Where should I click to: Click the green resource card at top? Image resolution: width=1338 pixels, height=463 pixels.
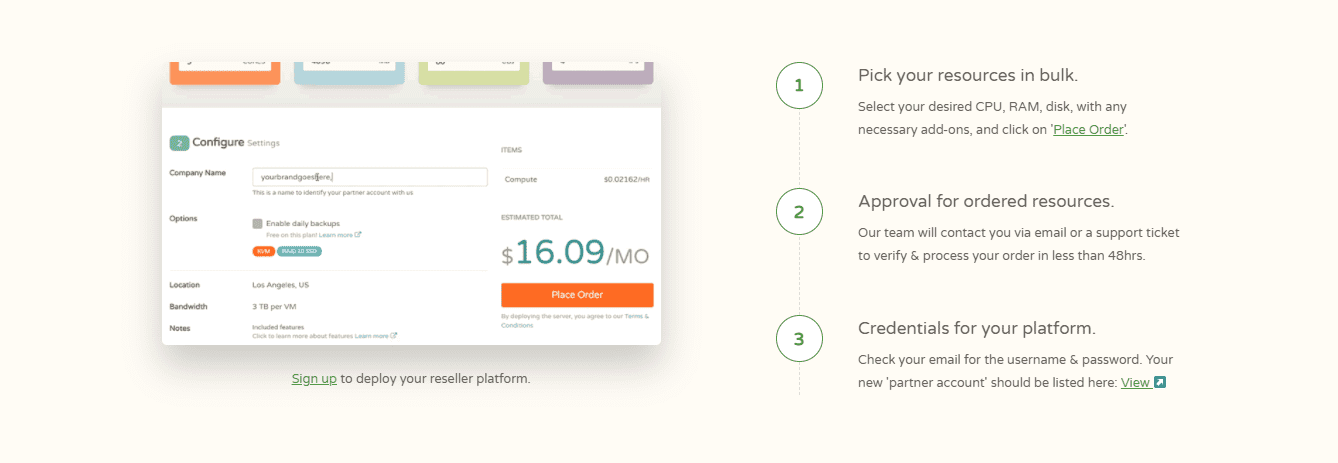[x=474, y=72]
